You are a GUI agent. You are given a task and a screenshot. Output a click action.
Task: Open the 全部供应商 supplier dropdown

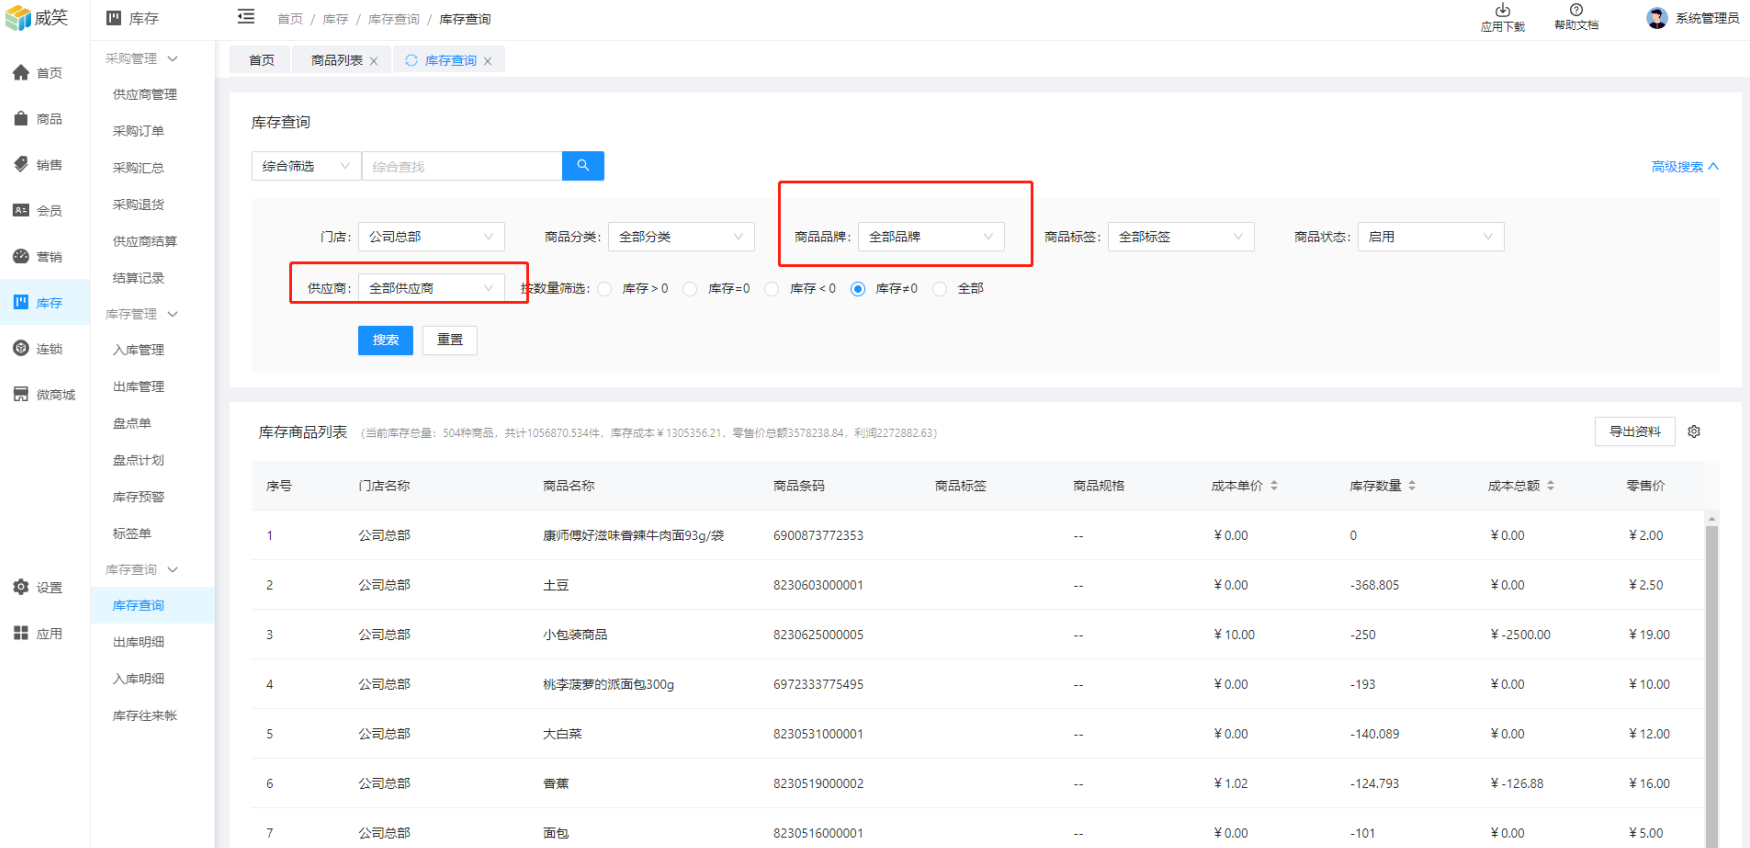(x=430, y=288)
